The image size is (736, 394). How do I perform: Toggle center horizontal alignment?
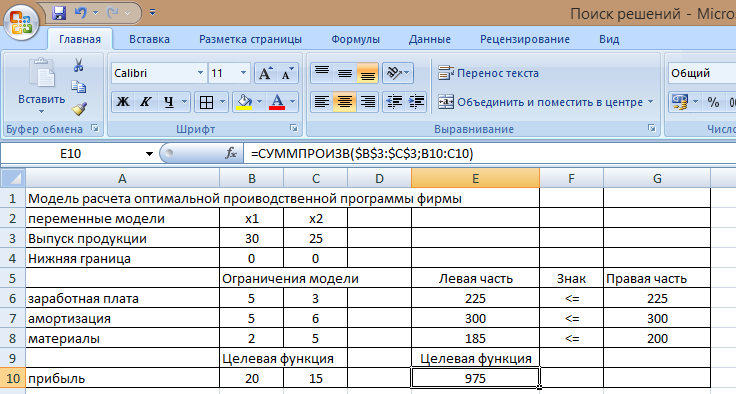pyautogui.click(x=345, y=102)
